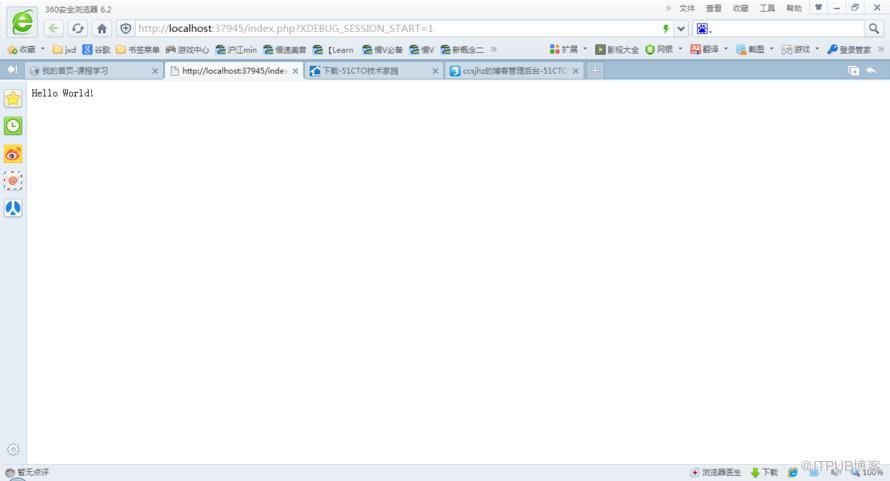Screen dimensions: 890x481
Task: Open sidebar settings gear icon
Action: click(x=14, y=450)
